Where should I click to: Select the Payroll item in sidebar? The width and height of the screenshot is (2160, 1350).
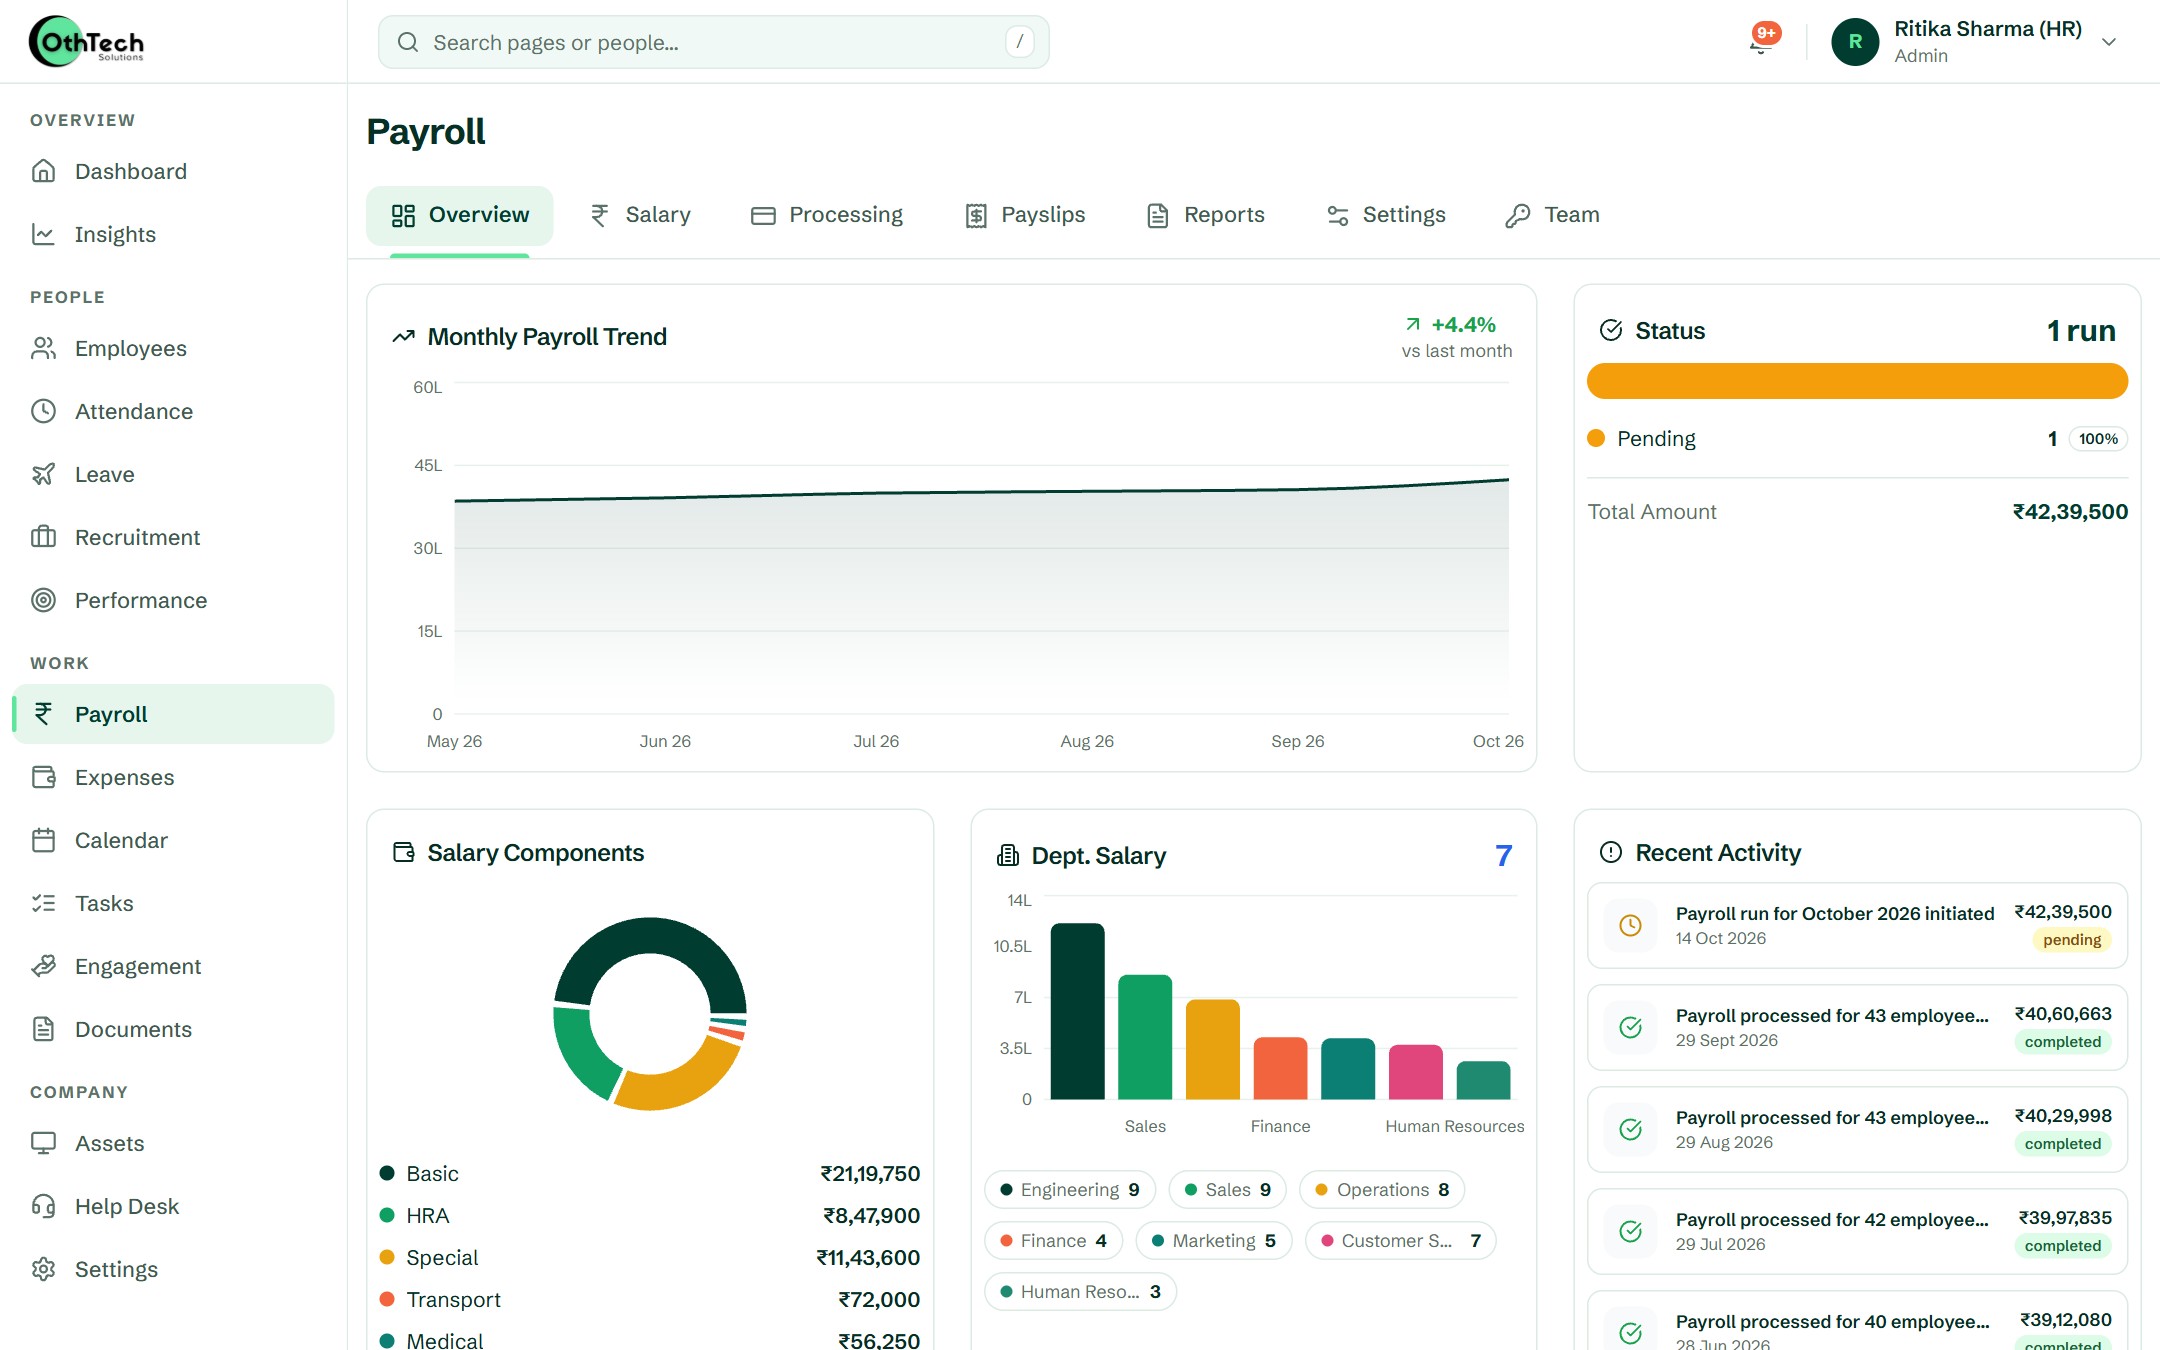point(173,714)
